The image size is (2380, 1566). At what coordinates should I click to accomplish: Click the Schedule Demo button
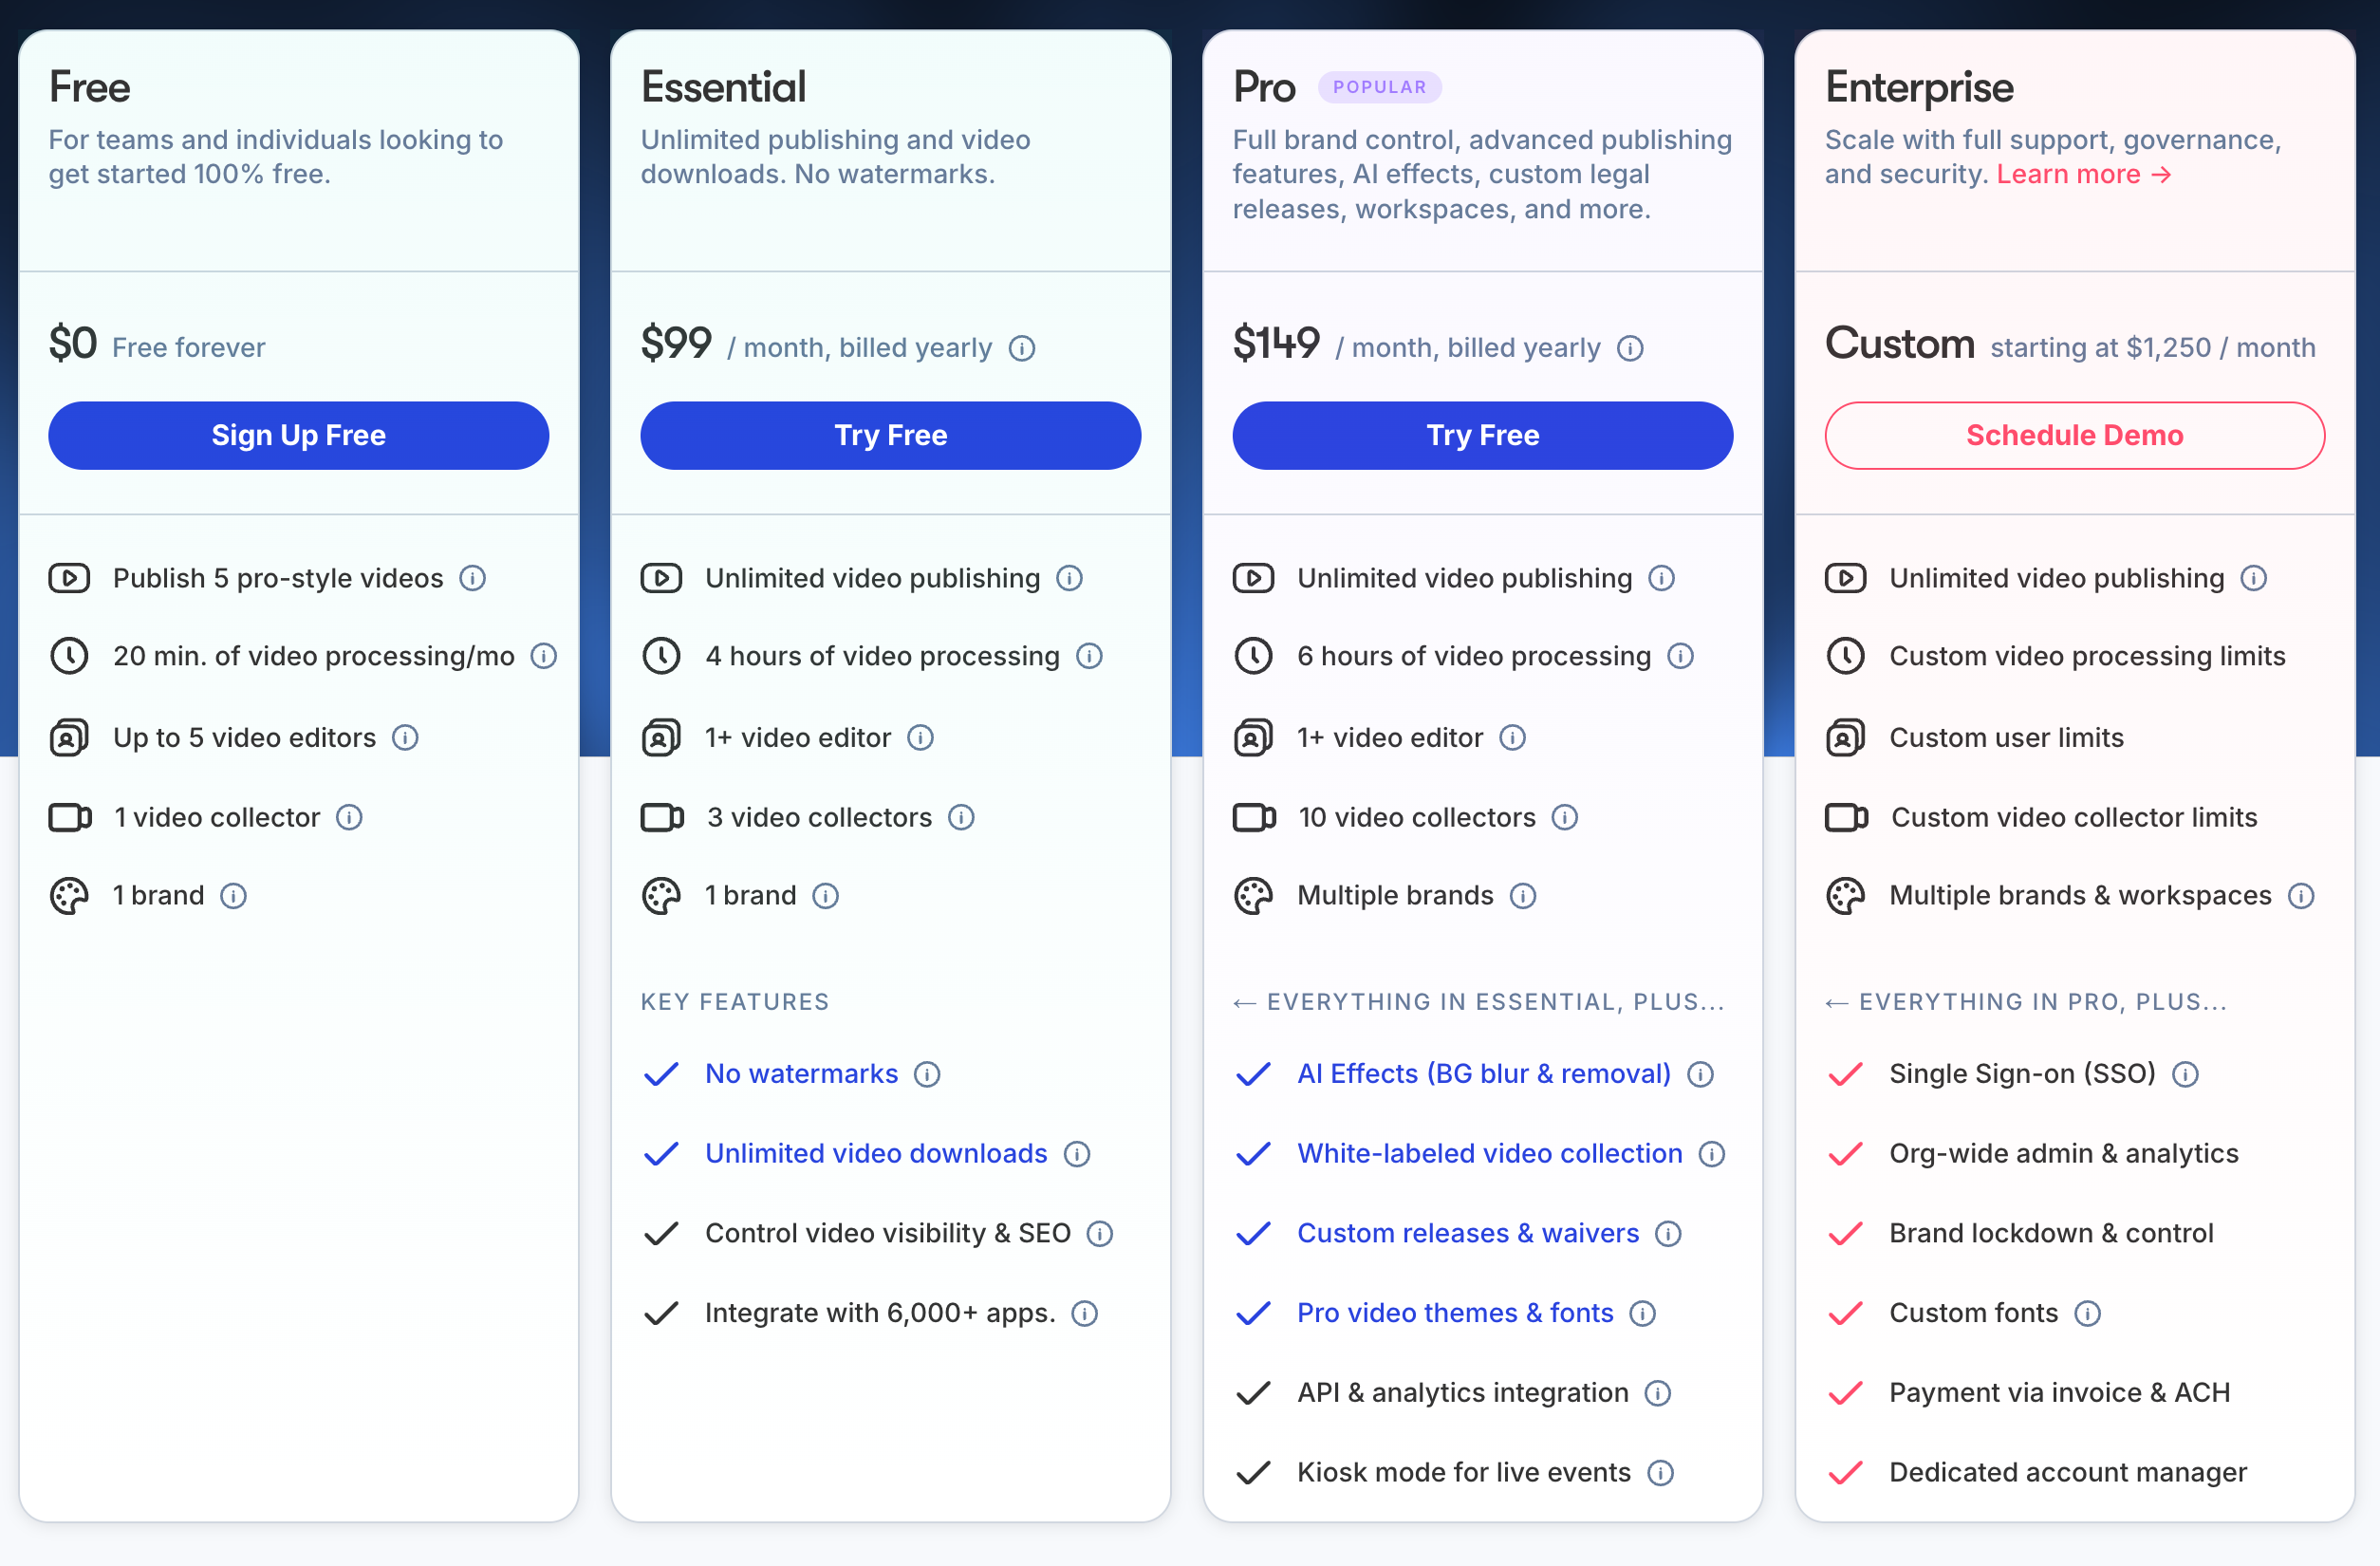[2074, 435]
